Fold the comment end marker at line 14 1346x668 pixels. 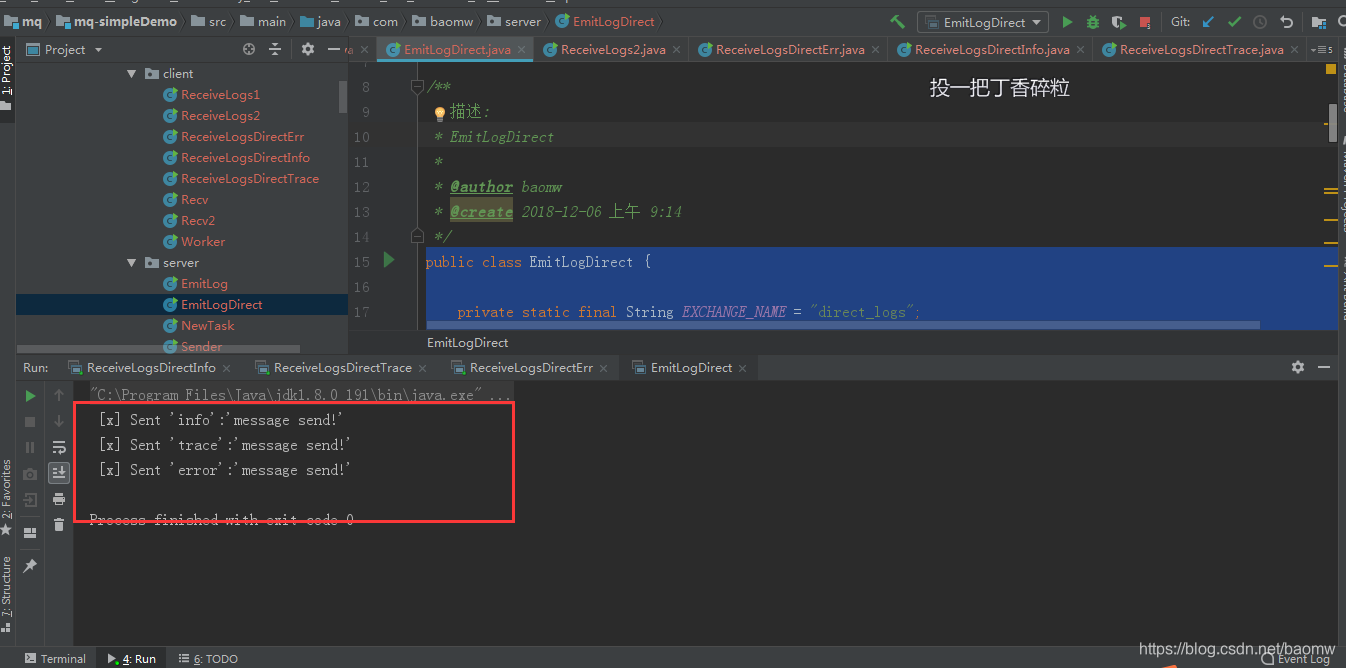(418, 237)
